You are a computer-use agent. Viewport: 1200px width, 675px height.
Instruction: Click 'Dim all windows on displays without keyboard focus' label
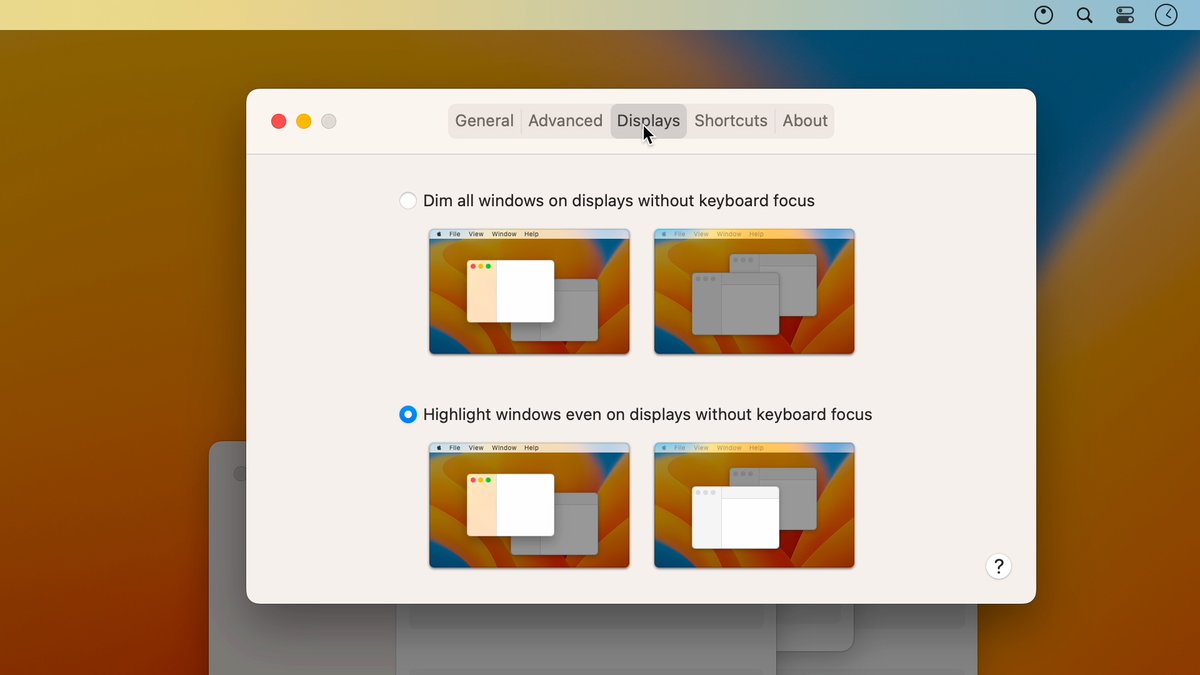[x=619, y=201]
